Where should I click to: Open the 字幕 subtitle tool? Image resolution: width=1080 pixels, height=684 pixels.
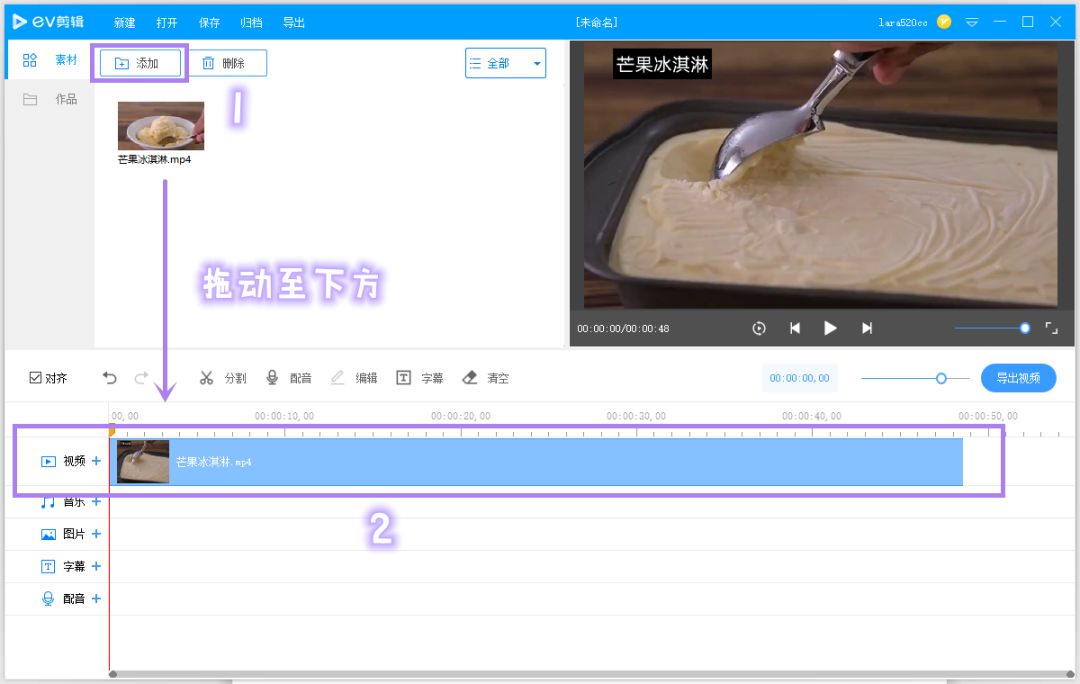(x=420, y=378)
